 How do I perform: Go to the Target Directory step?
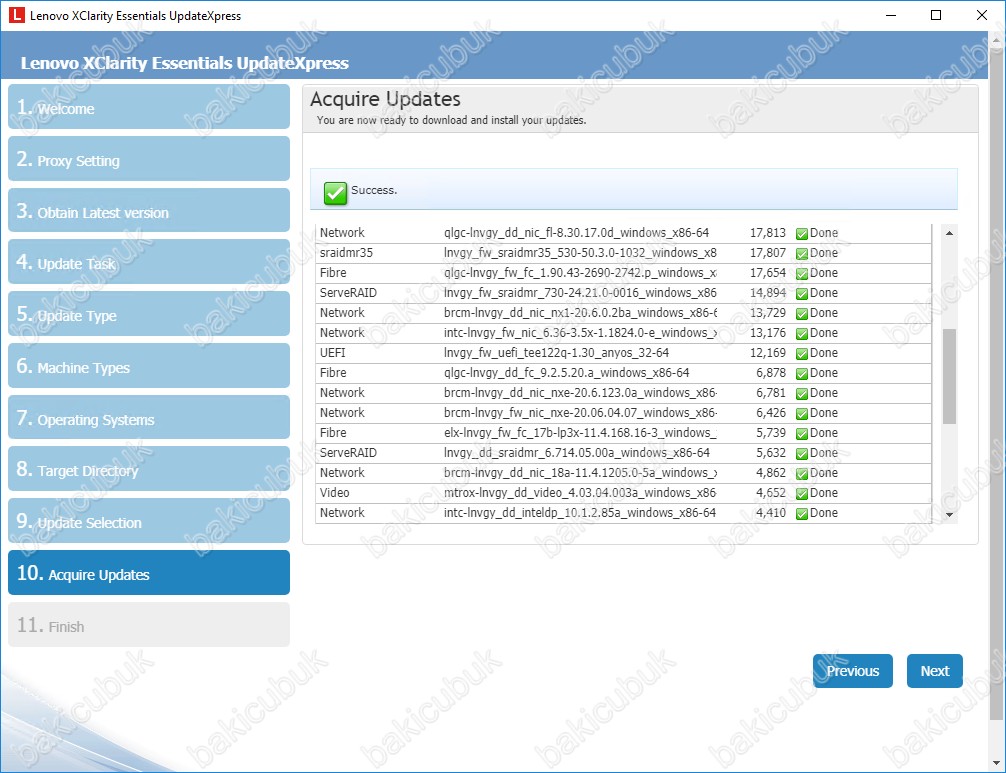pyautogui.click(x=149, y=469)
